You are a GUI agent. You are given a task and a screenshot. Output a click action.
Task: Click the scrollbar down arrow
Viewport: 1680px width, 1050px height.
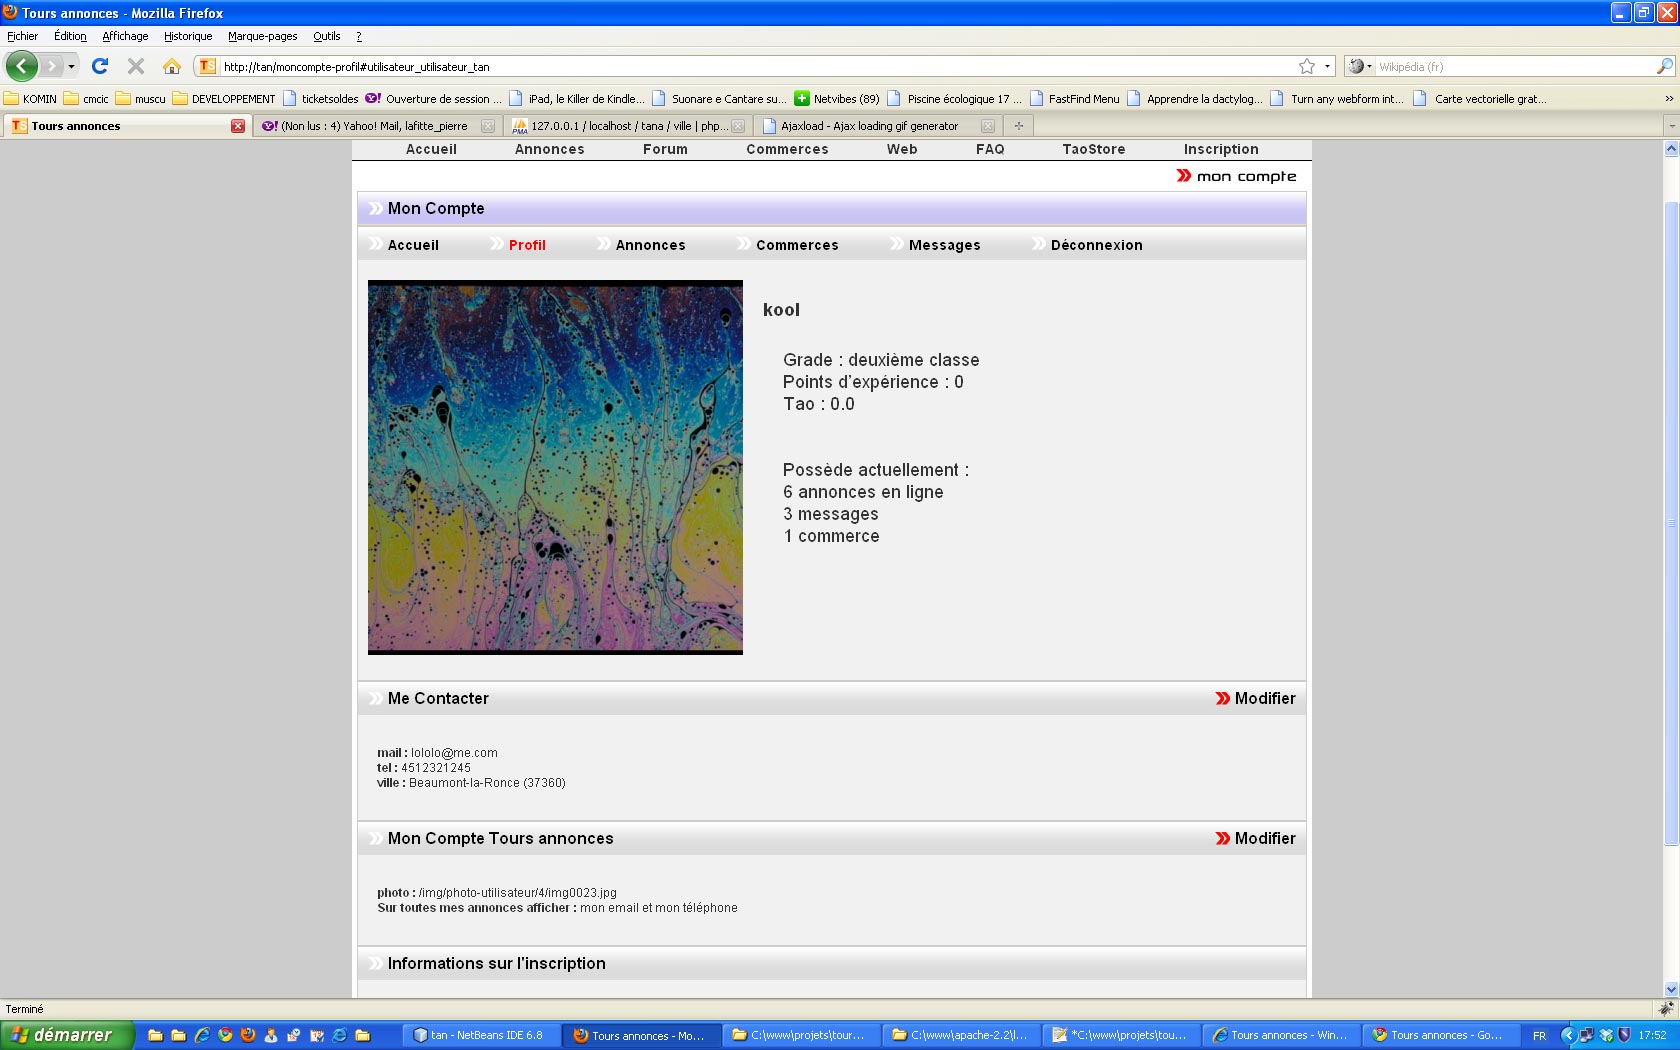tap(1671, 990)
